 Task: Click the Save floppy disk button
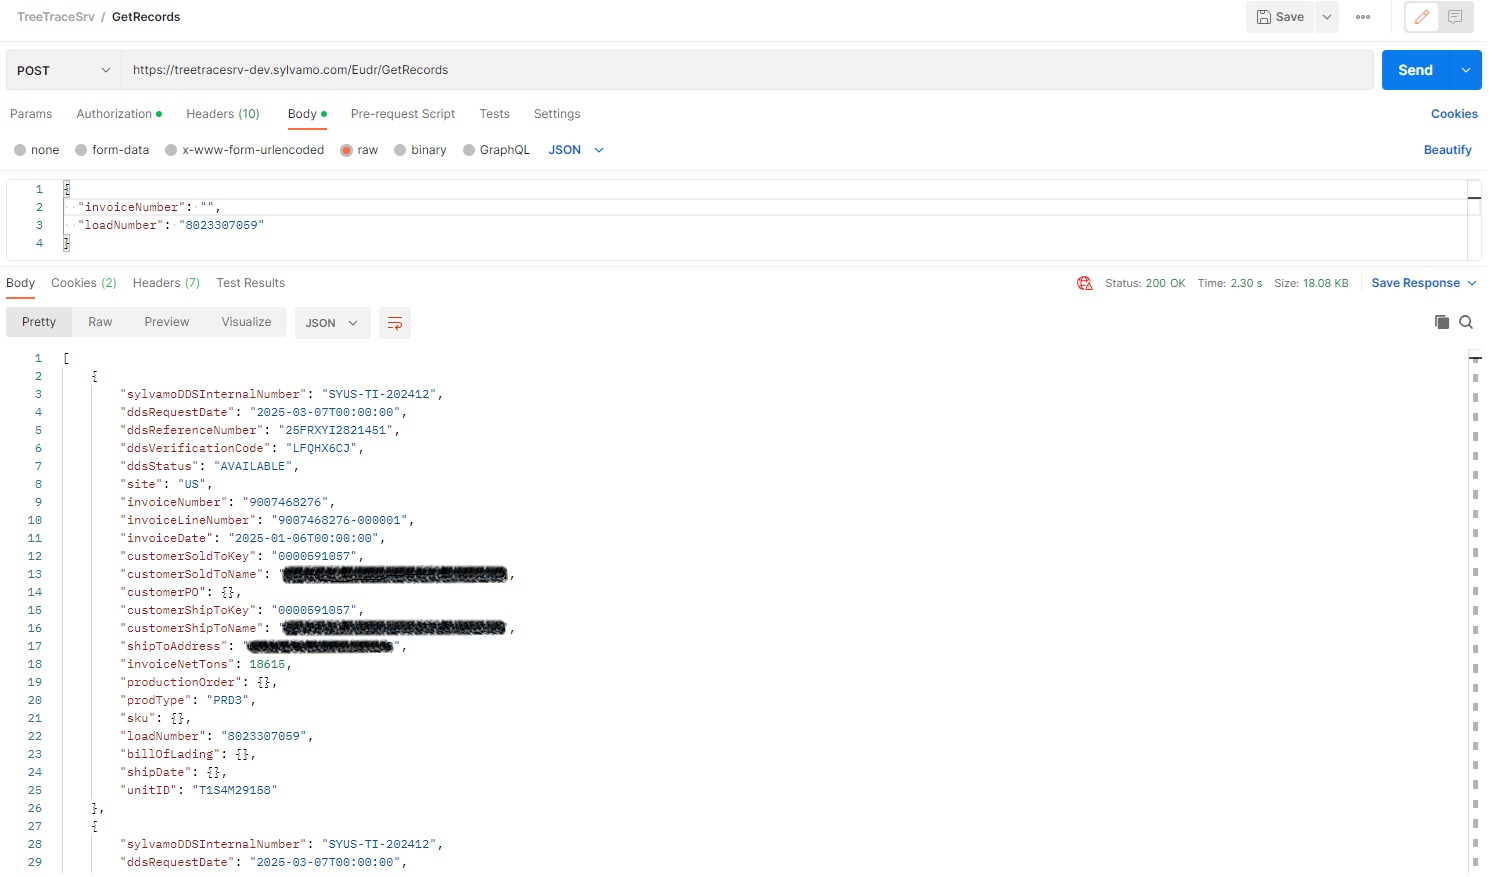[x=1280, y=17]
